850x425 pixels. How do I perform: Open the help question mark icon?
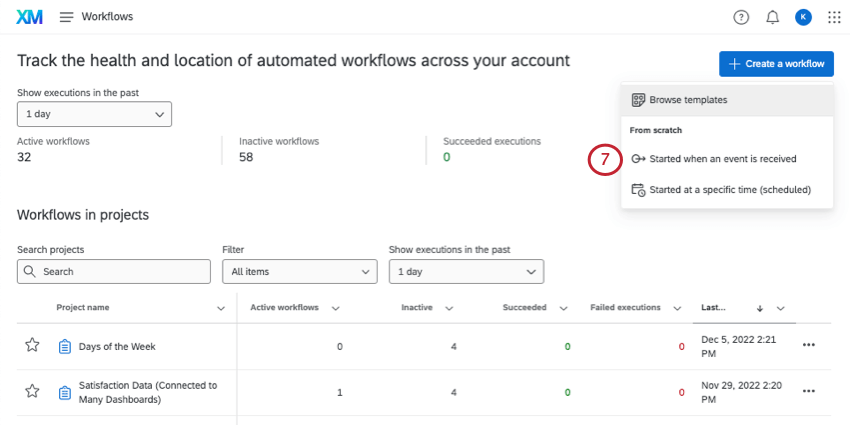tap(740, 17)
